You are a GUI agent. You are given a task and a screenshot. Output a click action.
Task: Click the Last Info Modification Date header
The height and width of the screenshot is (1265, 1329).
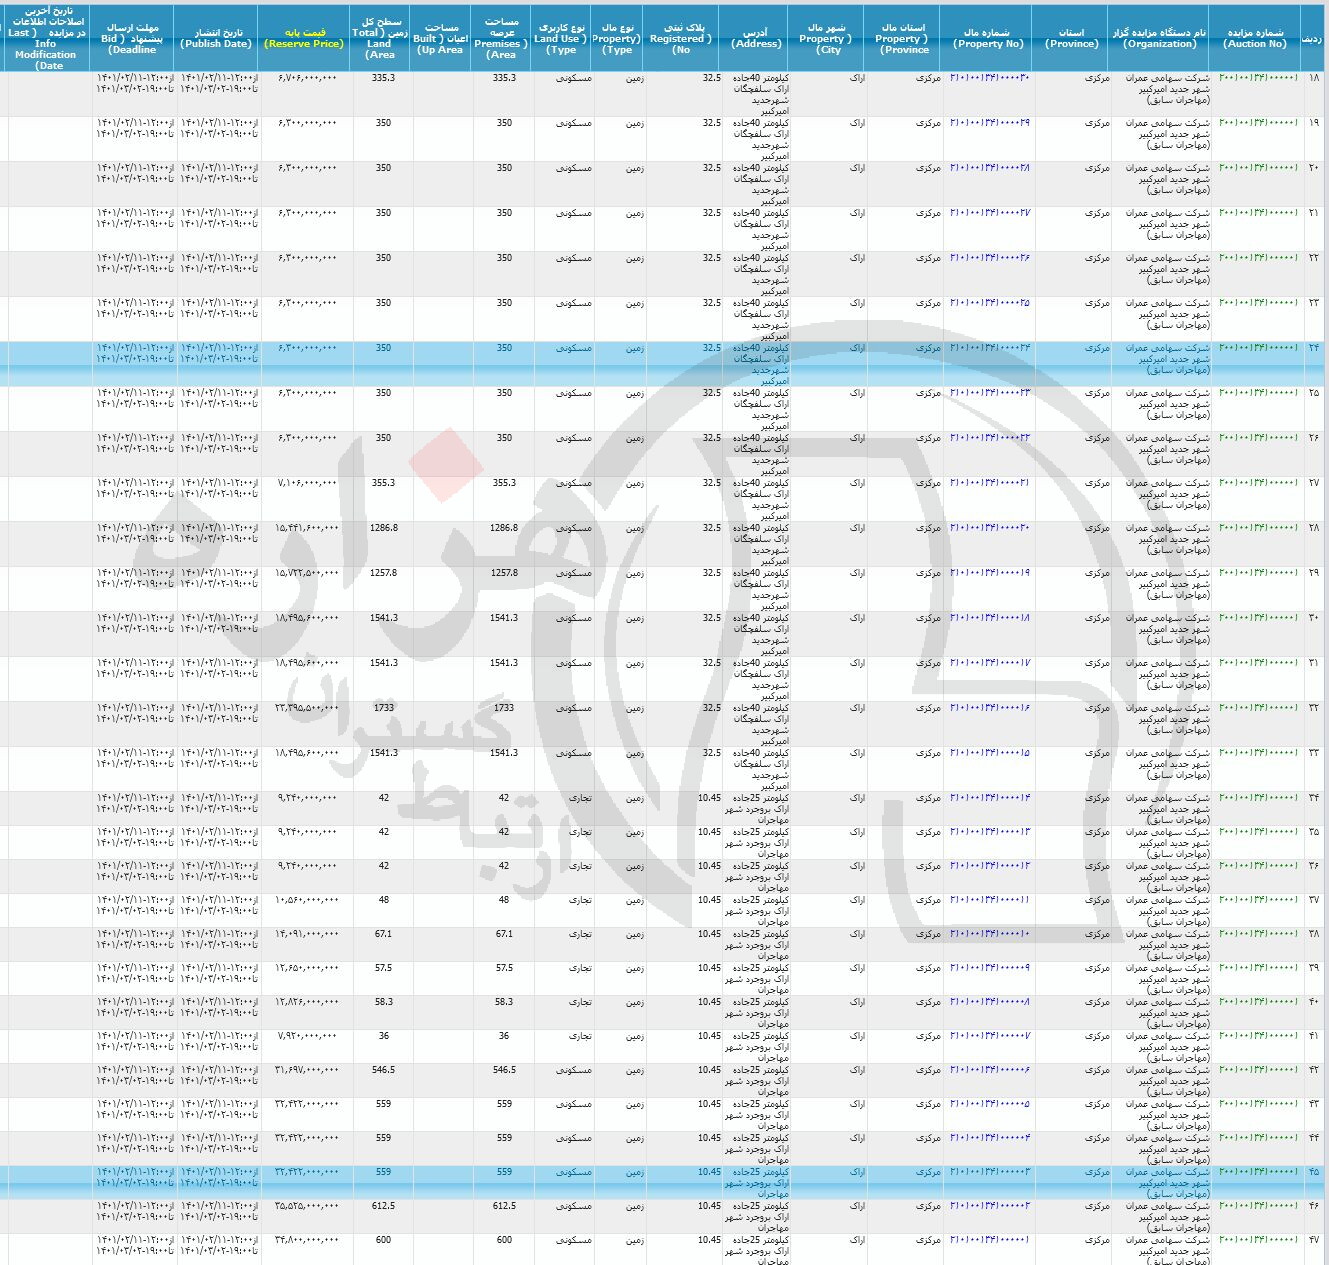(x=46, y=38)
